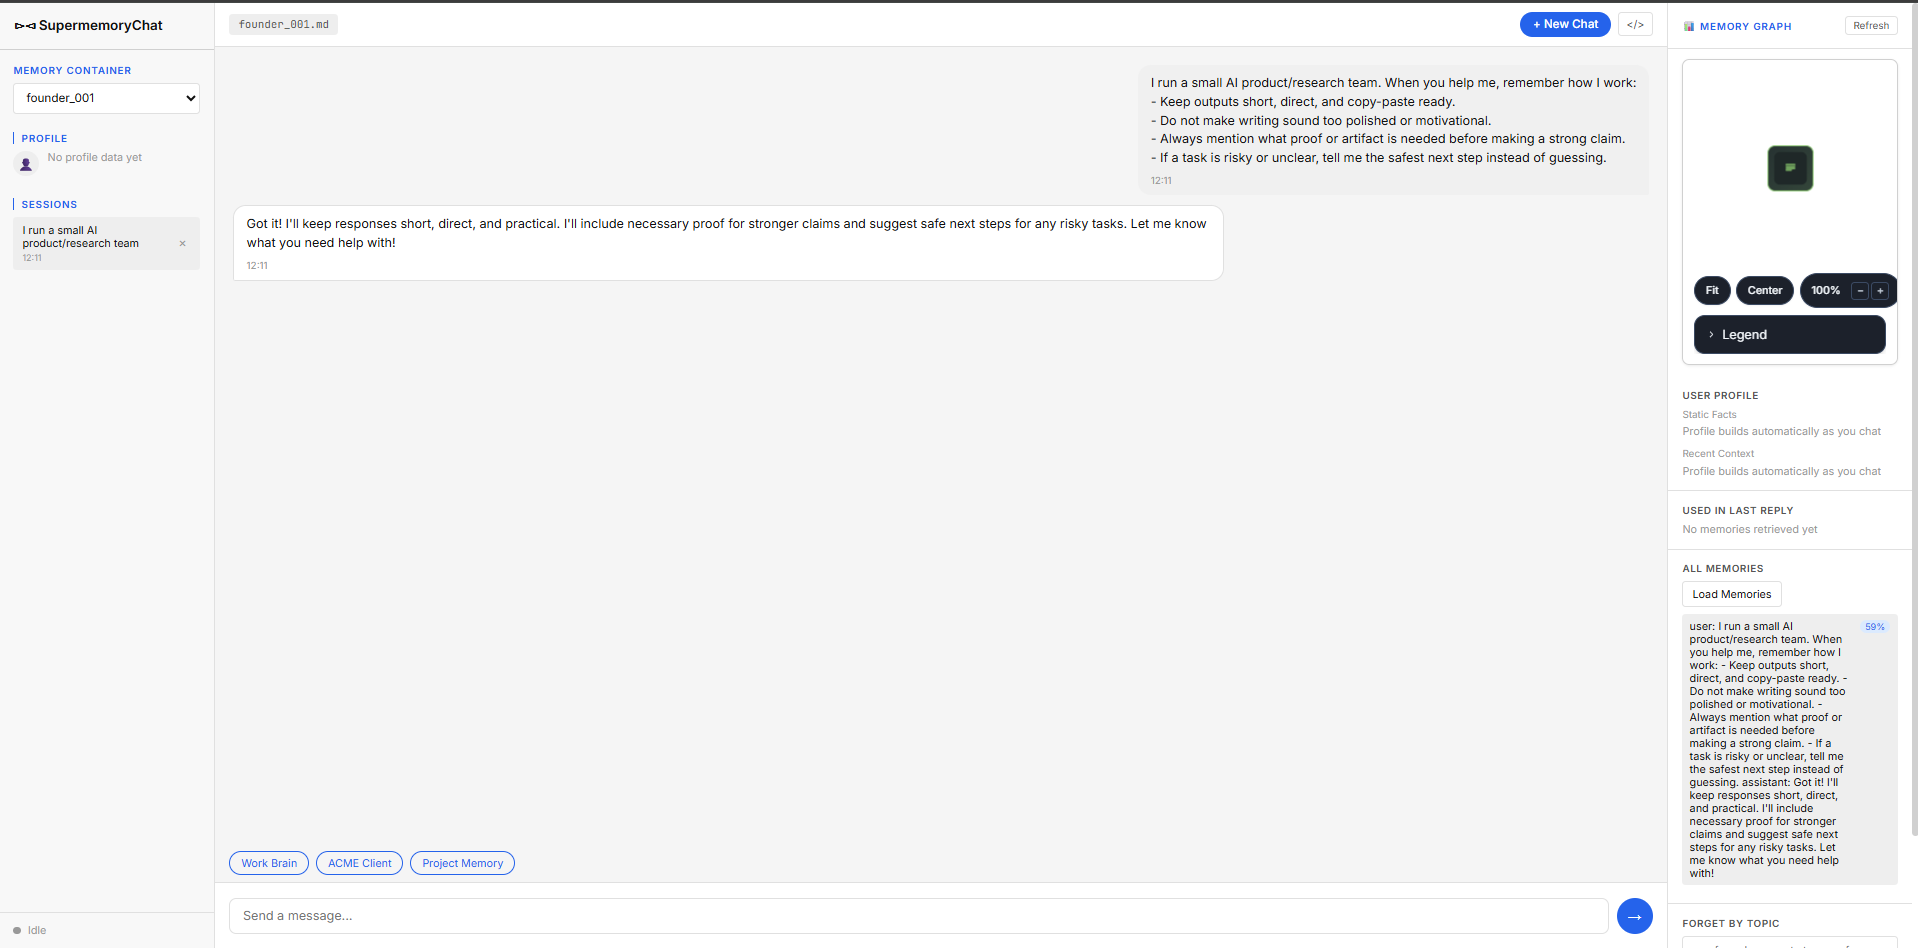
Task: Click the USER PROFILE heading in right panel
Action: coord(1720,396)
